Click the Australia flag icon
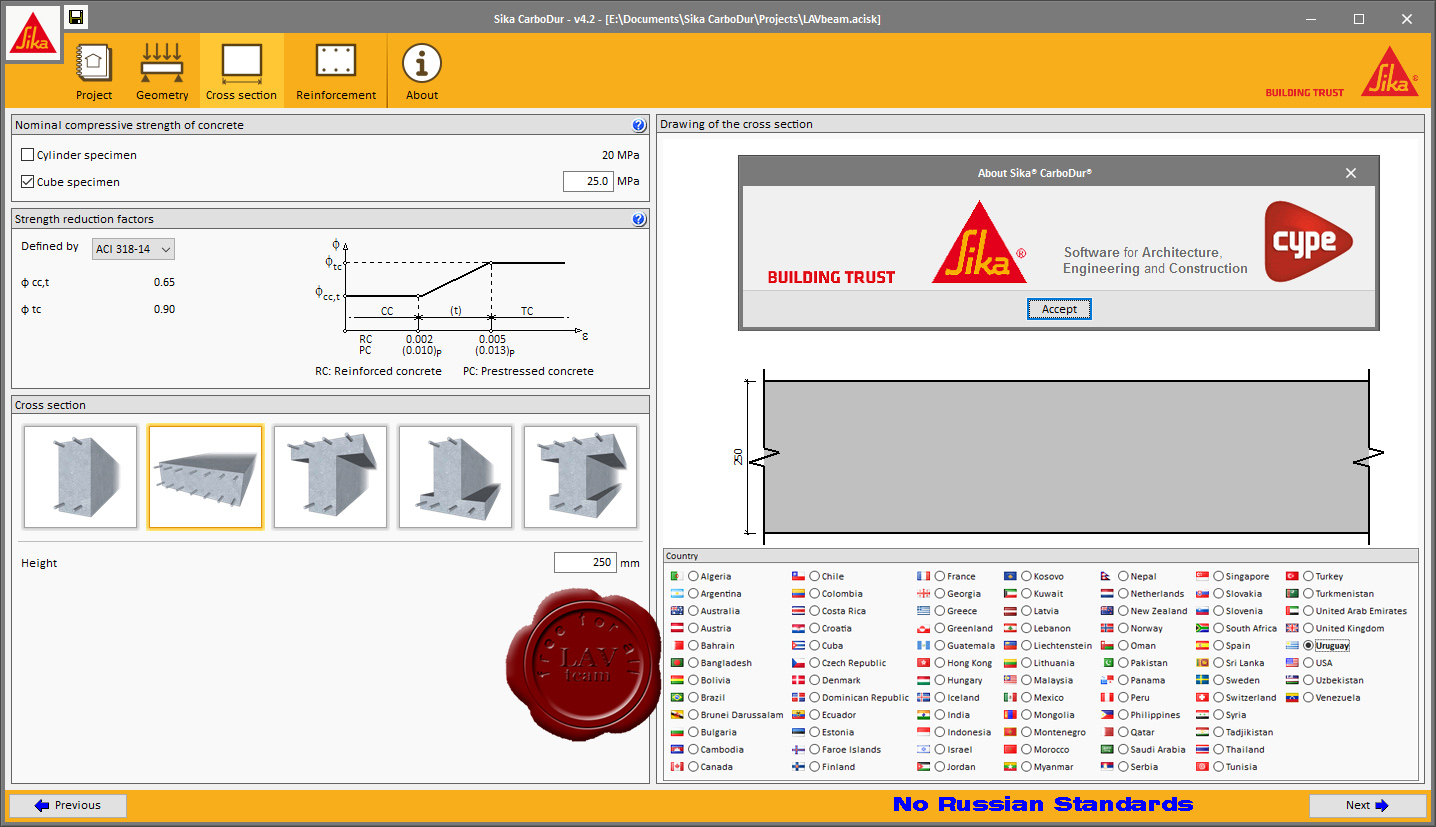This screenshot has width=1436, height=827. (677, 610)
